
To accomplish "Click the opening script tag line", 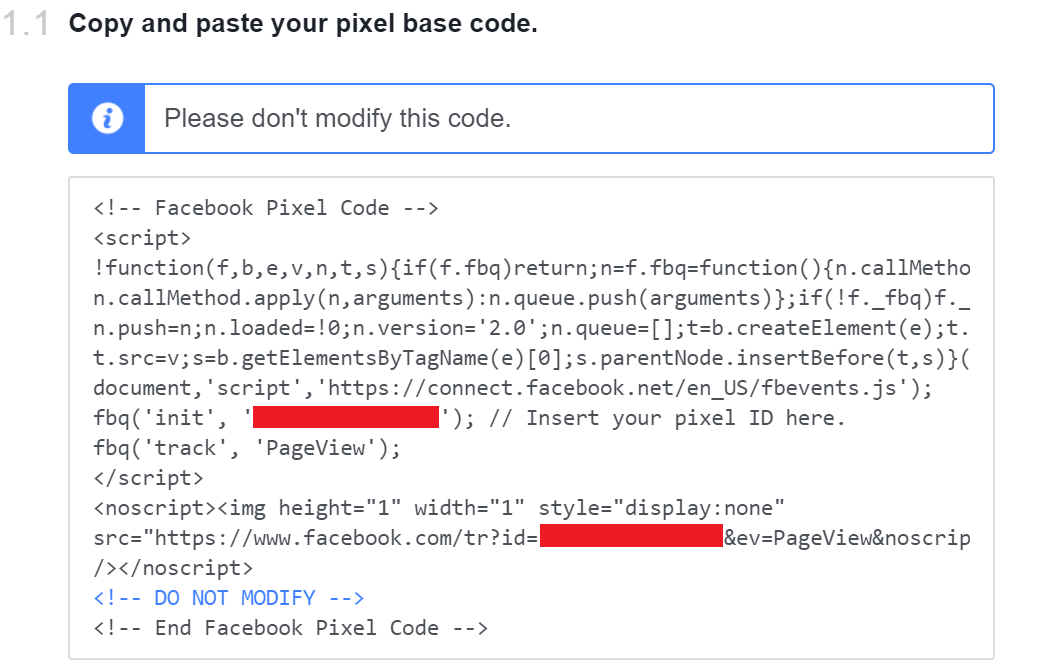I will tap(142, 238).
